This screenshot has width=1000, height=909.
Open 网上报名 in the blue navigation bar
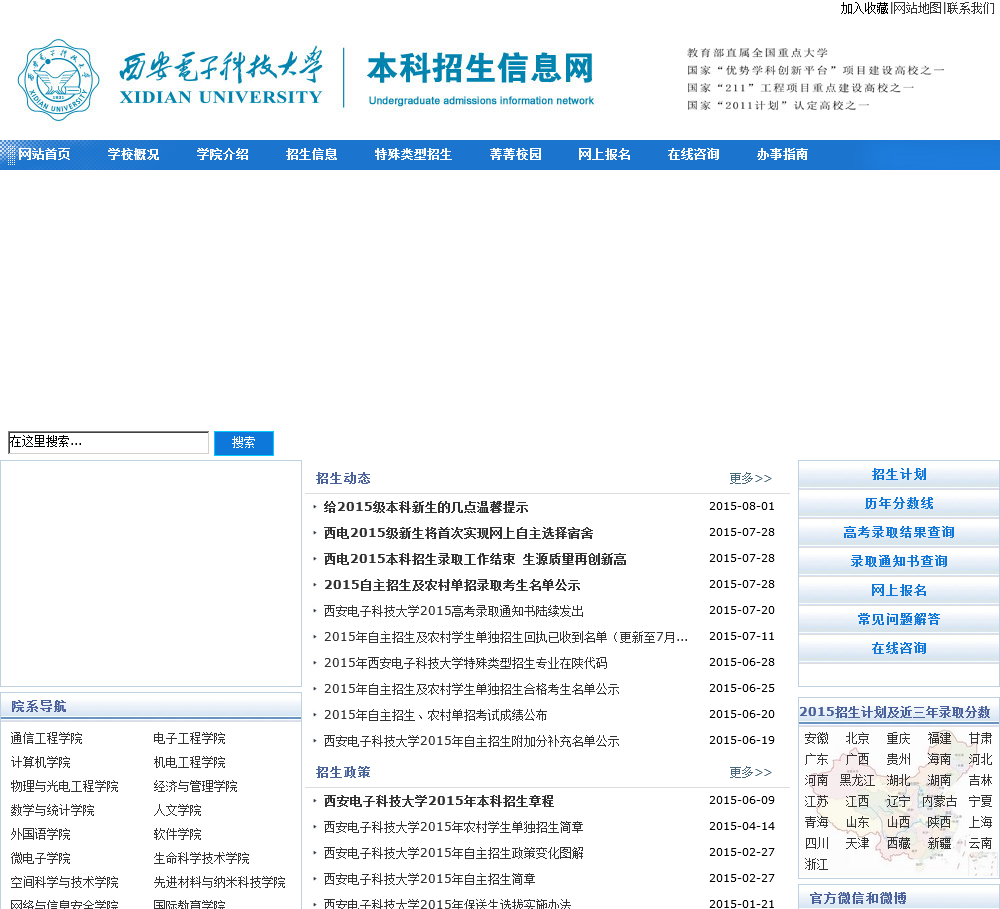click(x=604, y=154)
